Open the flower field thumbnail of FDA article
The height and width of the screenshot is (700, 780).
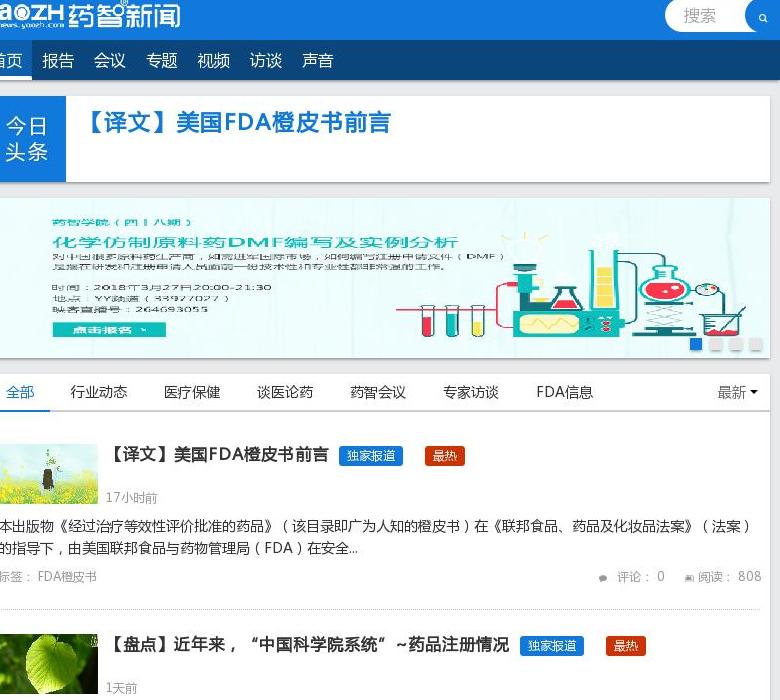point(49,474)
